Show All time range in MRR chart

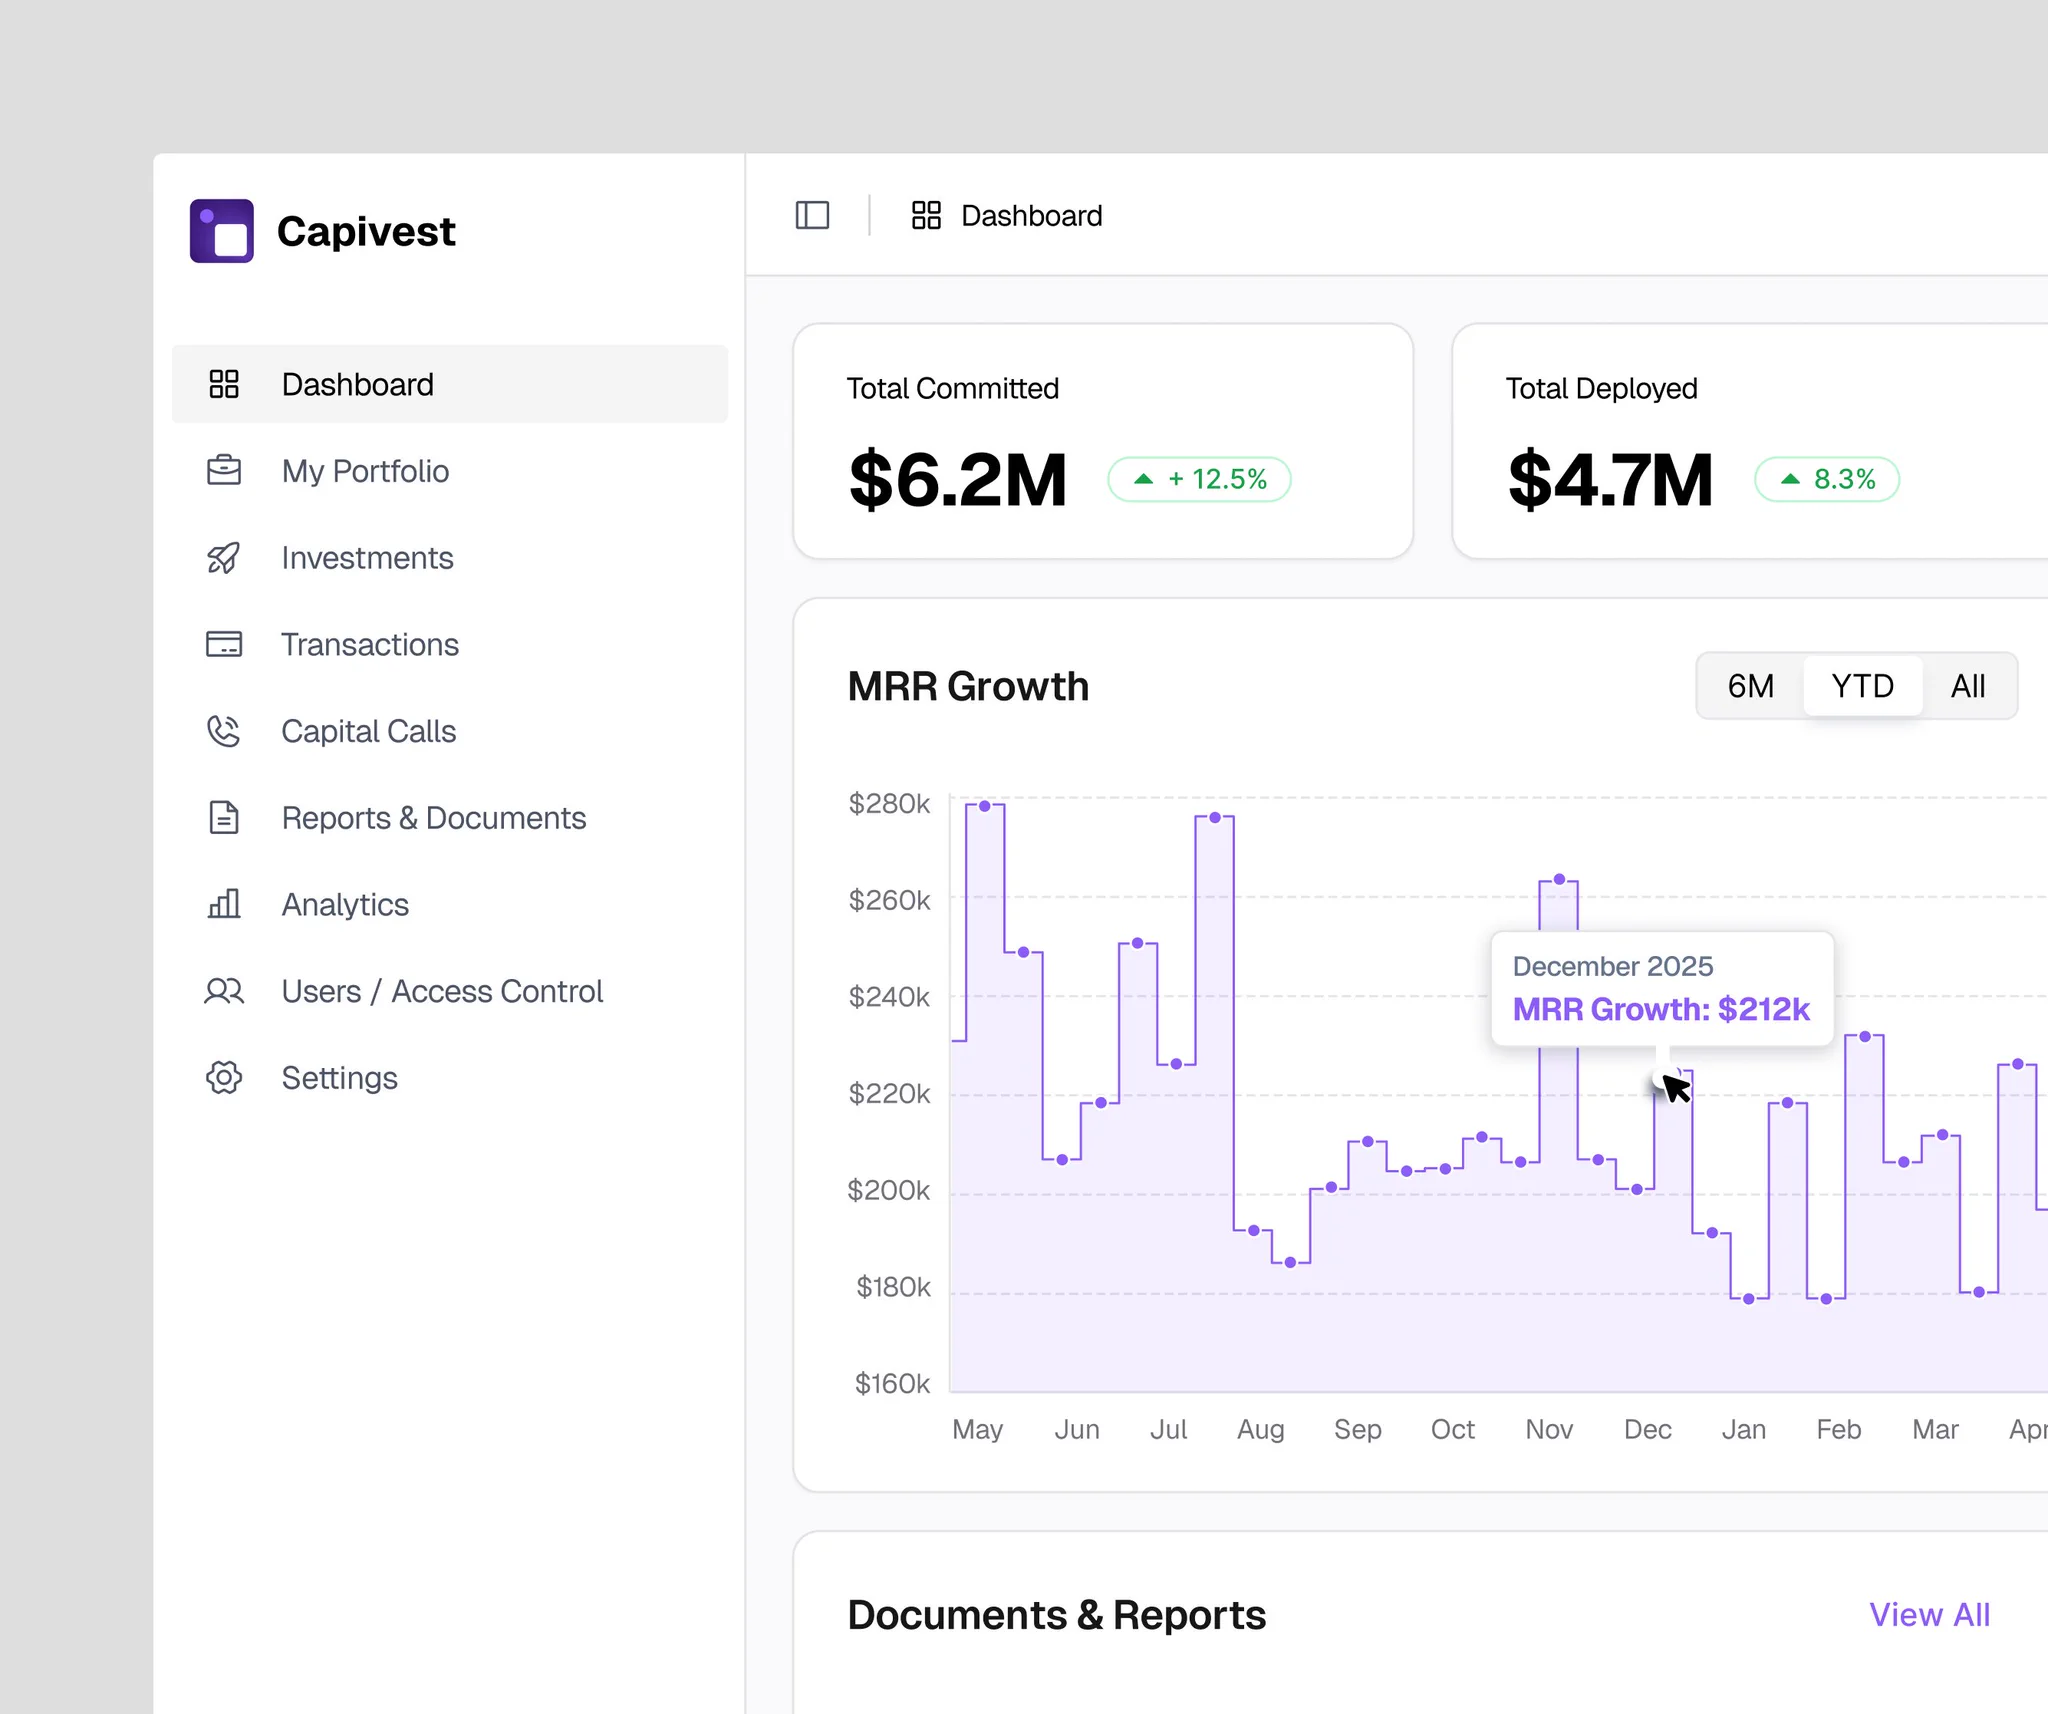click(1968, 686)
